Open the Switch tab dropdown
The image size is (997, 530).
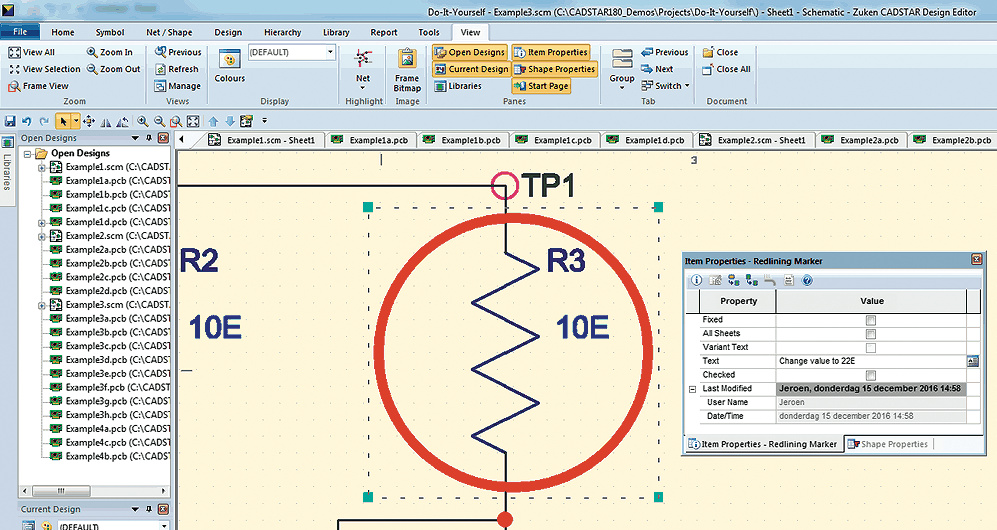point(670,86)
